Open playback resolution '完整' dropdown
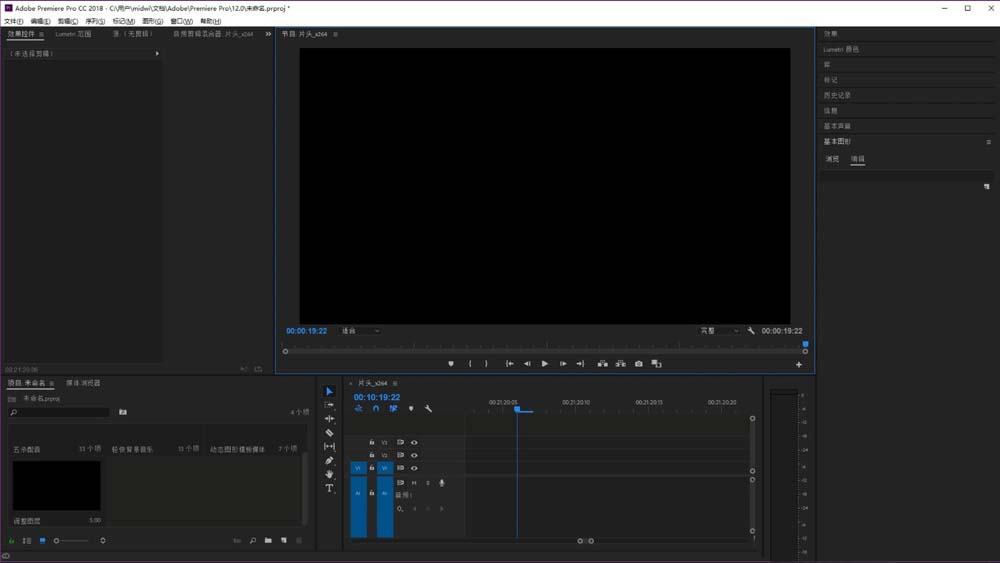The height and width of the screenshot is (563, 1000). (x=718, y=331)
